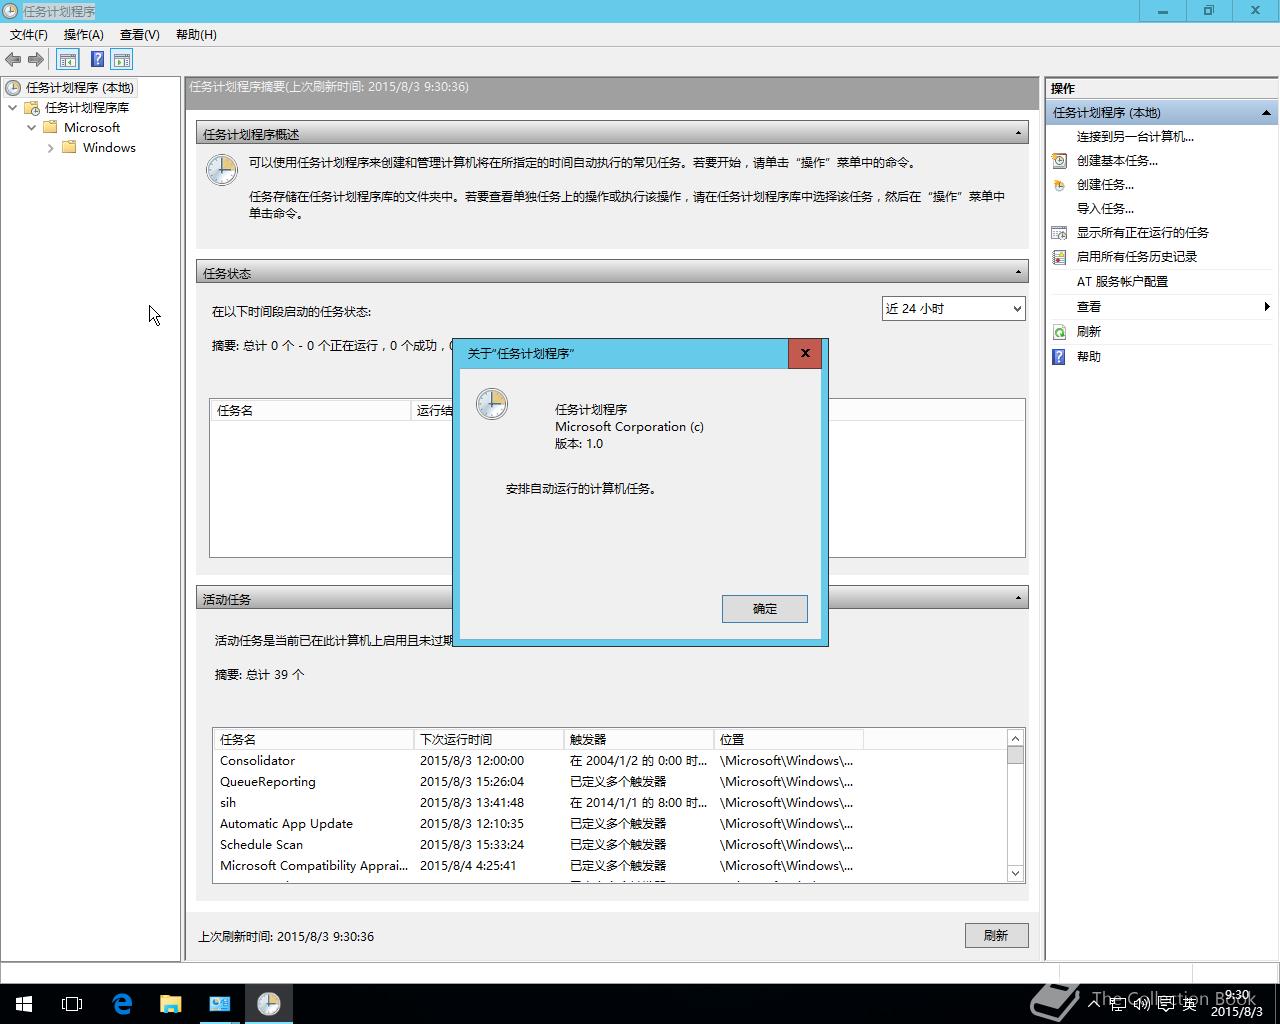Click the 任务名 column in task status table
Screen dimensions: 1280x1024
tap(310, 410)
